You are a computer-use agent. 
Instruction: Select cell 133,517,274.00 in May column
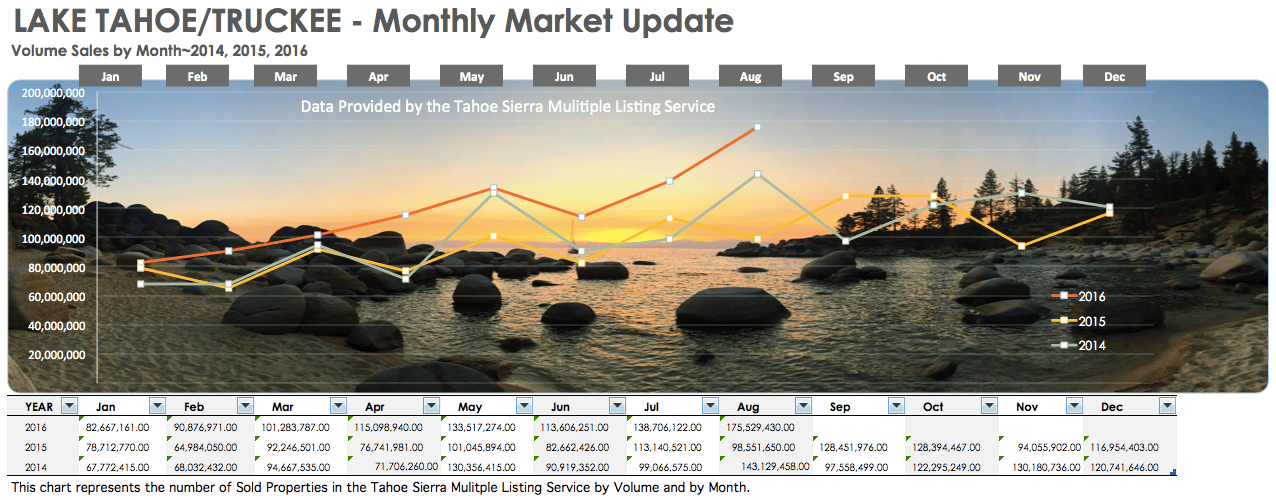point(487,427)
